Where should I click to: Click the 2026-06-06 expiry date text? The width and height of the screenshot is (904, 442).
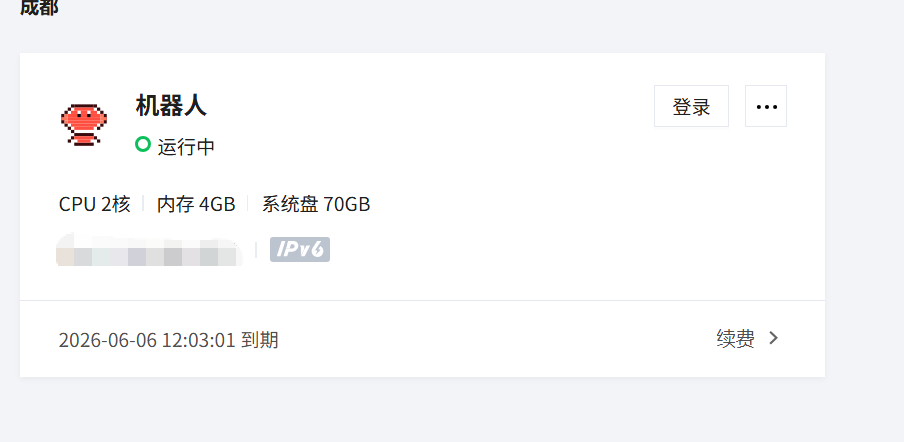147,340
